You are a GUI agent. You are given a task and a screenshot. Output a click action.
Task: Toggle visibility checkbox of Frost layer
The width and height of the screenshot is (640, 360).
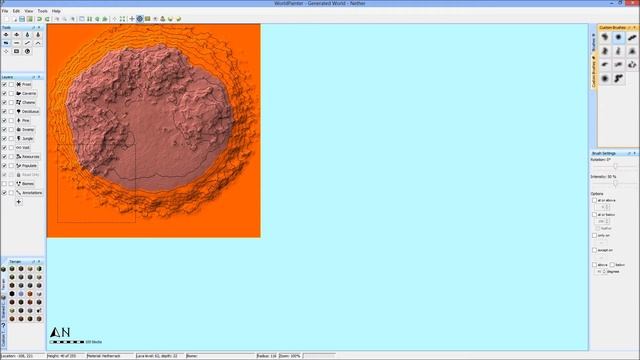point(4,84)
